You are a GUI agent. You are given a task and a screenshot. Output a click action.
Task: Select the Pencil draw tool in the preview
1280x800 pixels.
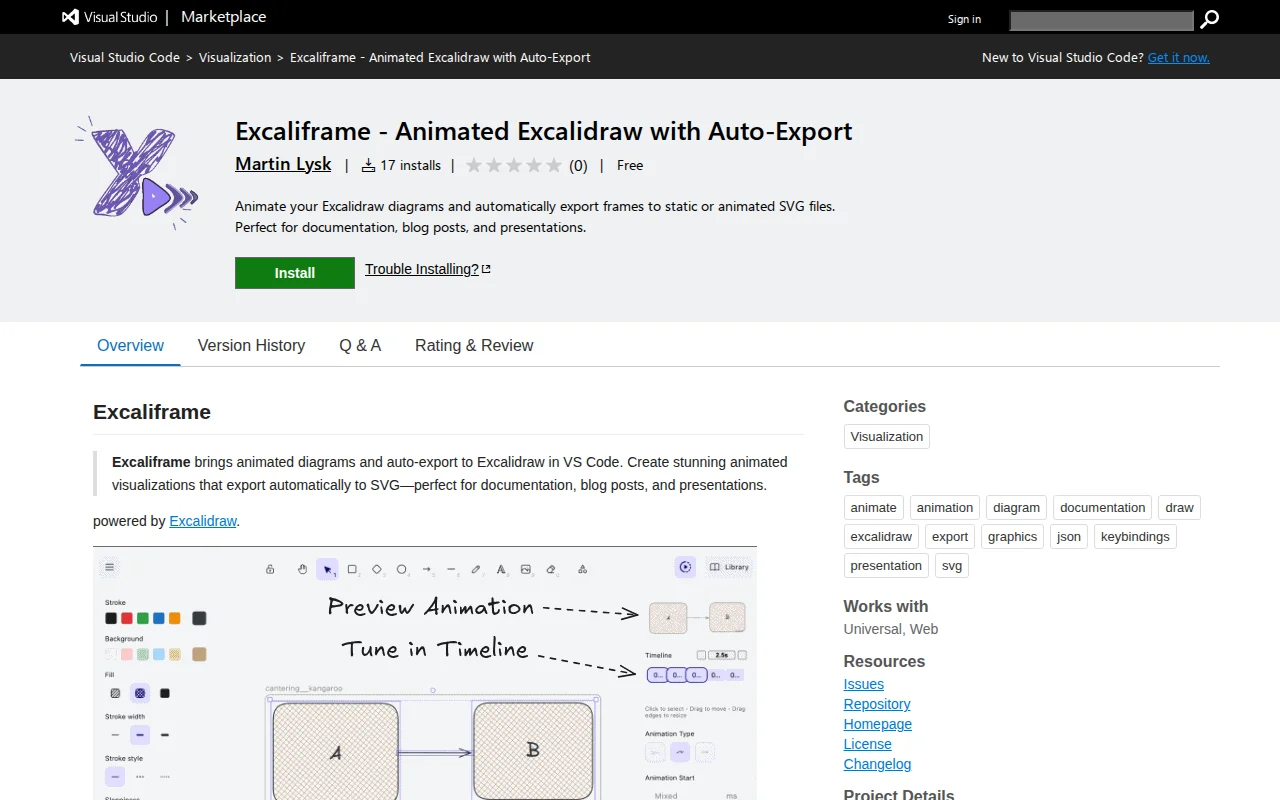click(x=476, y=569)
